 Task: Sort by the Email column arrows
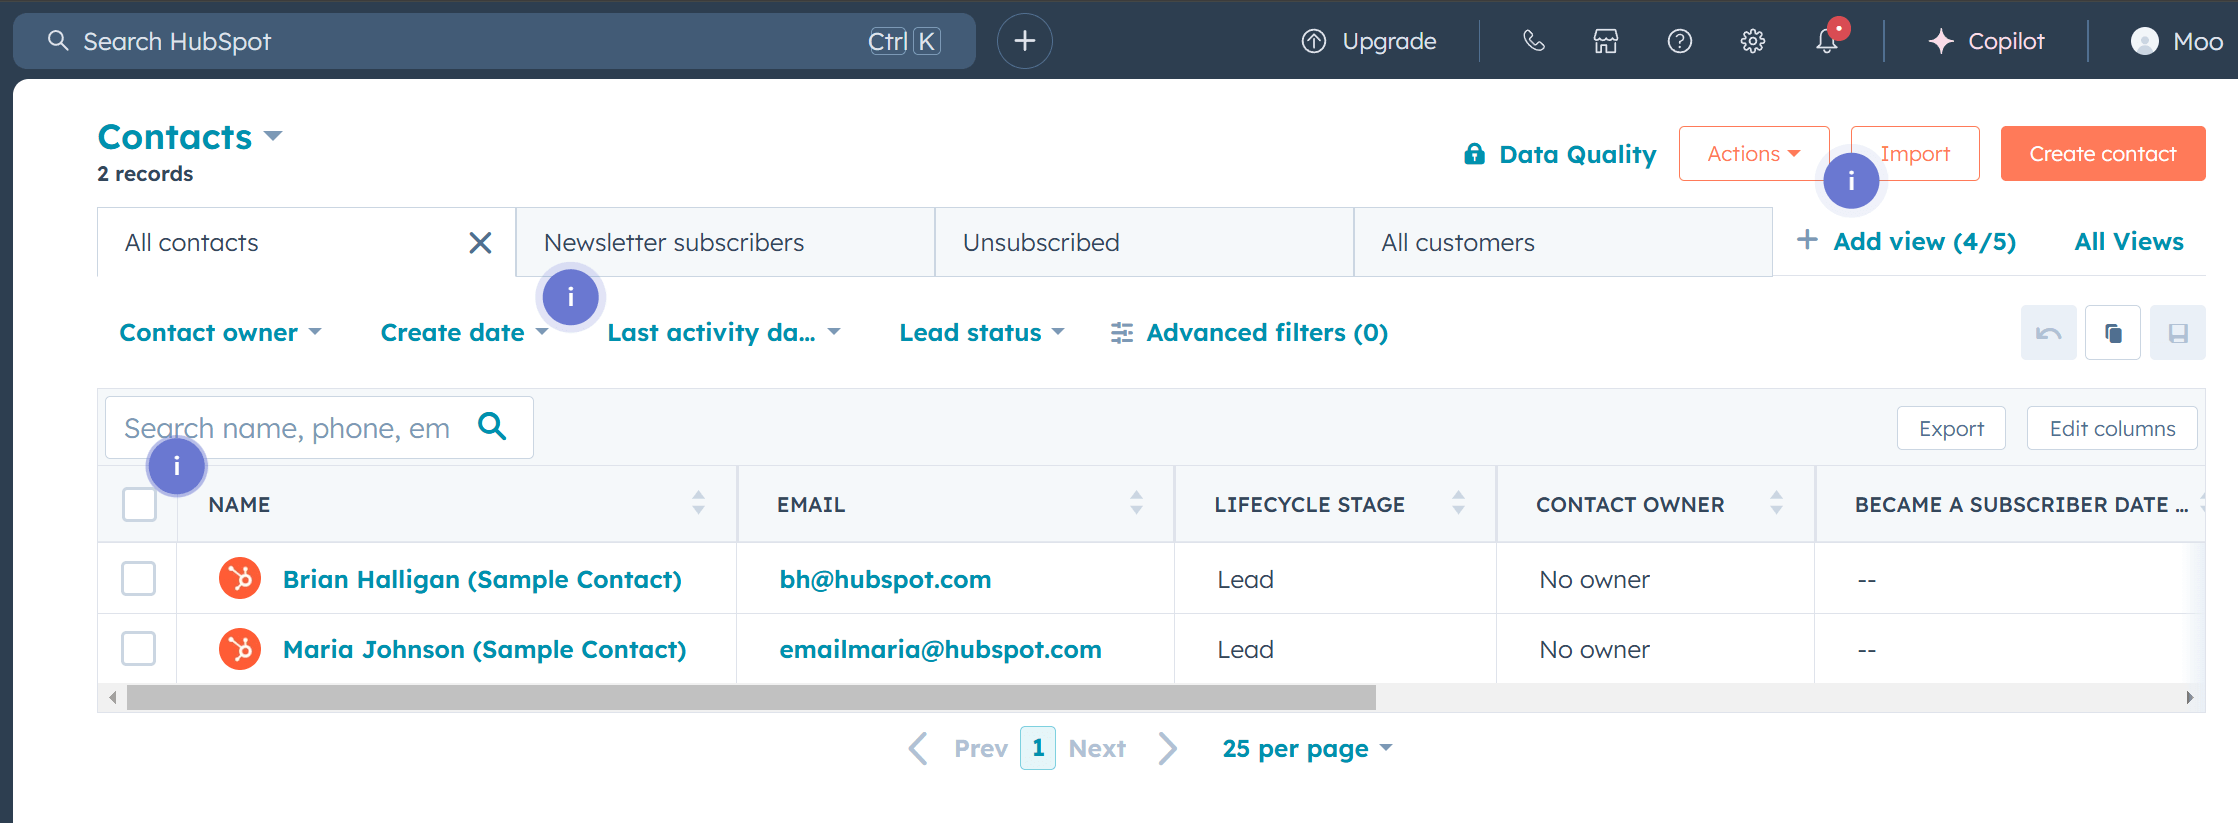[x=1136, y=503]
